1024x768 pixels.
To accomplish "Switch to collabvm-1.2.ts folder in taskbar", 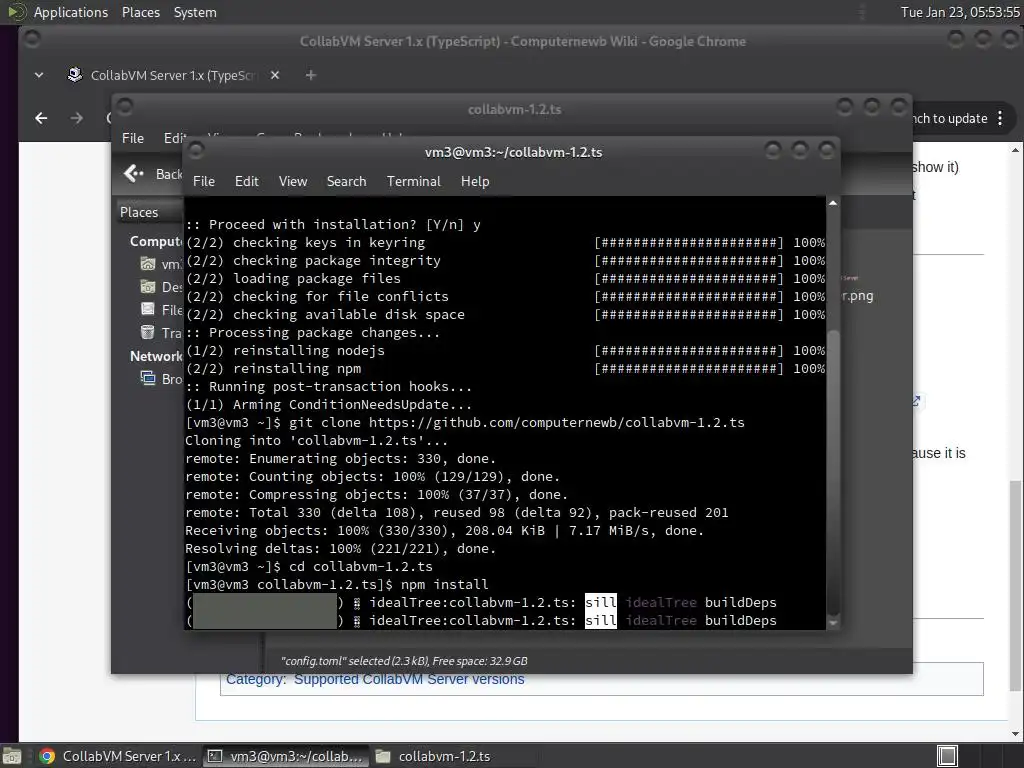I will [x=453, y=756].
